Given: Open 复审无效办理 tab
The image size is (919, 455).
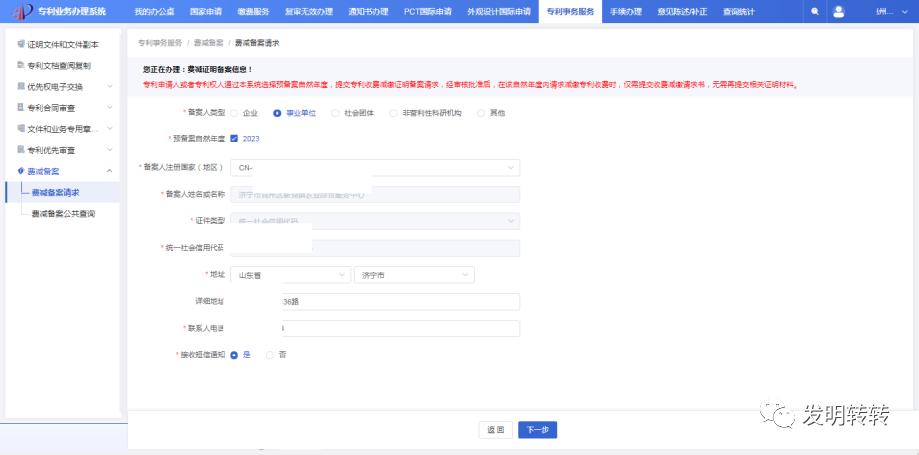Looking at the screenshot, I should coord(308,12).
